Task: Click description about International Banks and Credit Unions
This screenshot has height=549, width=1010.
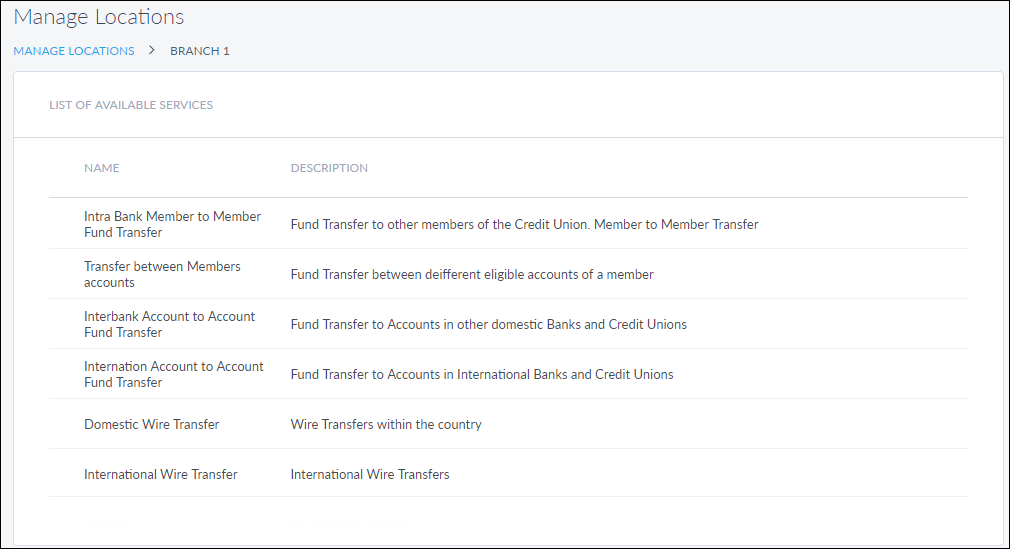Action: coord(482,374)
